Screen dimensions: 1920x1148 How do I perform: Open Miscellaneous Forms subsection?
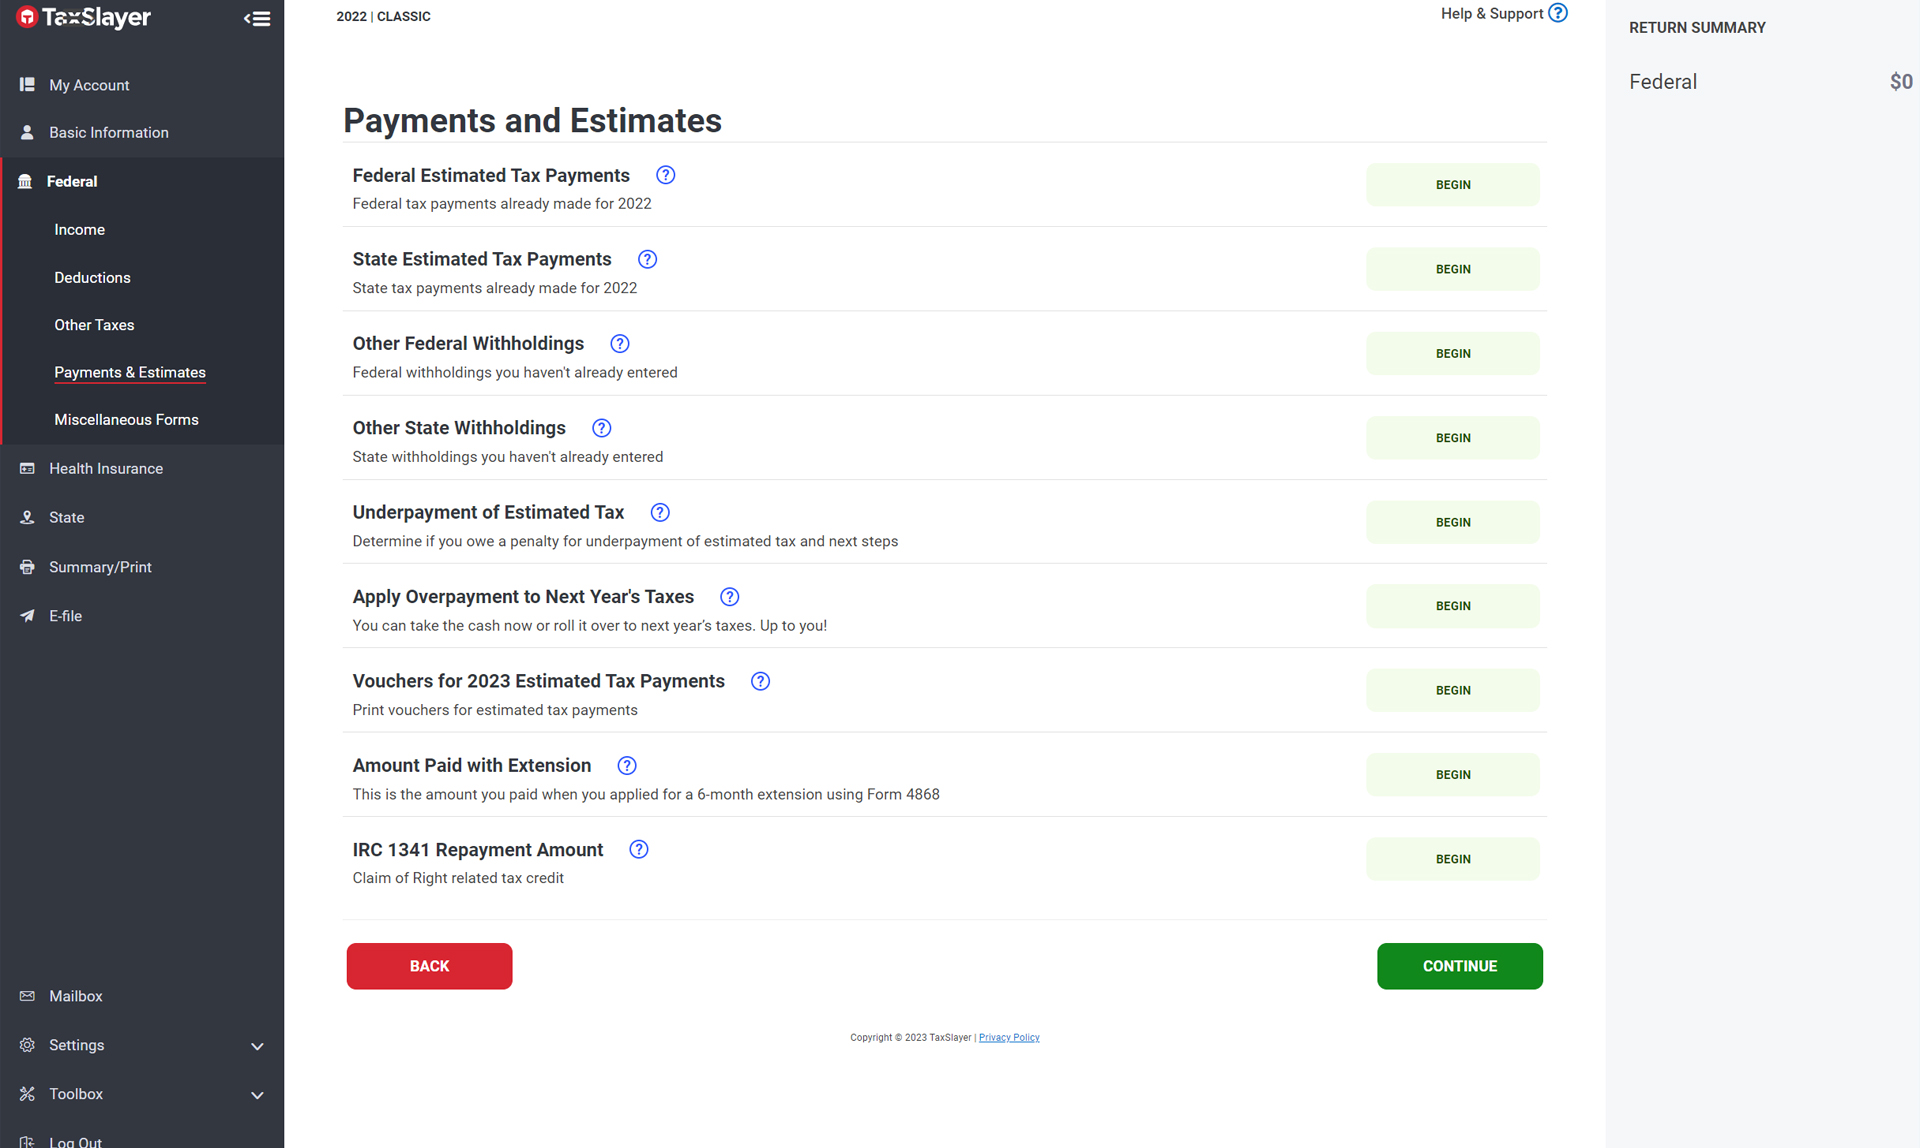126,420
